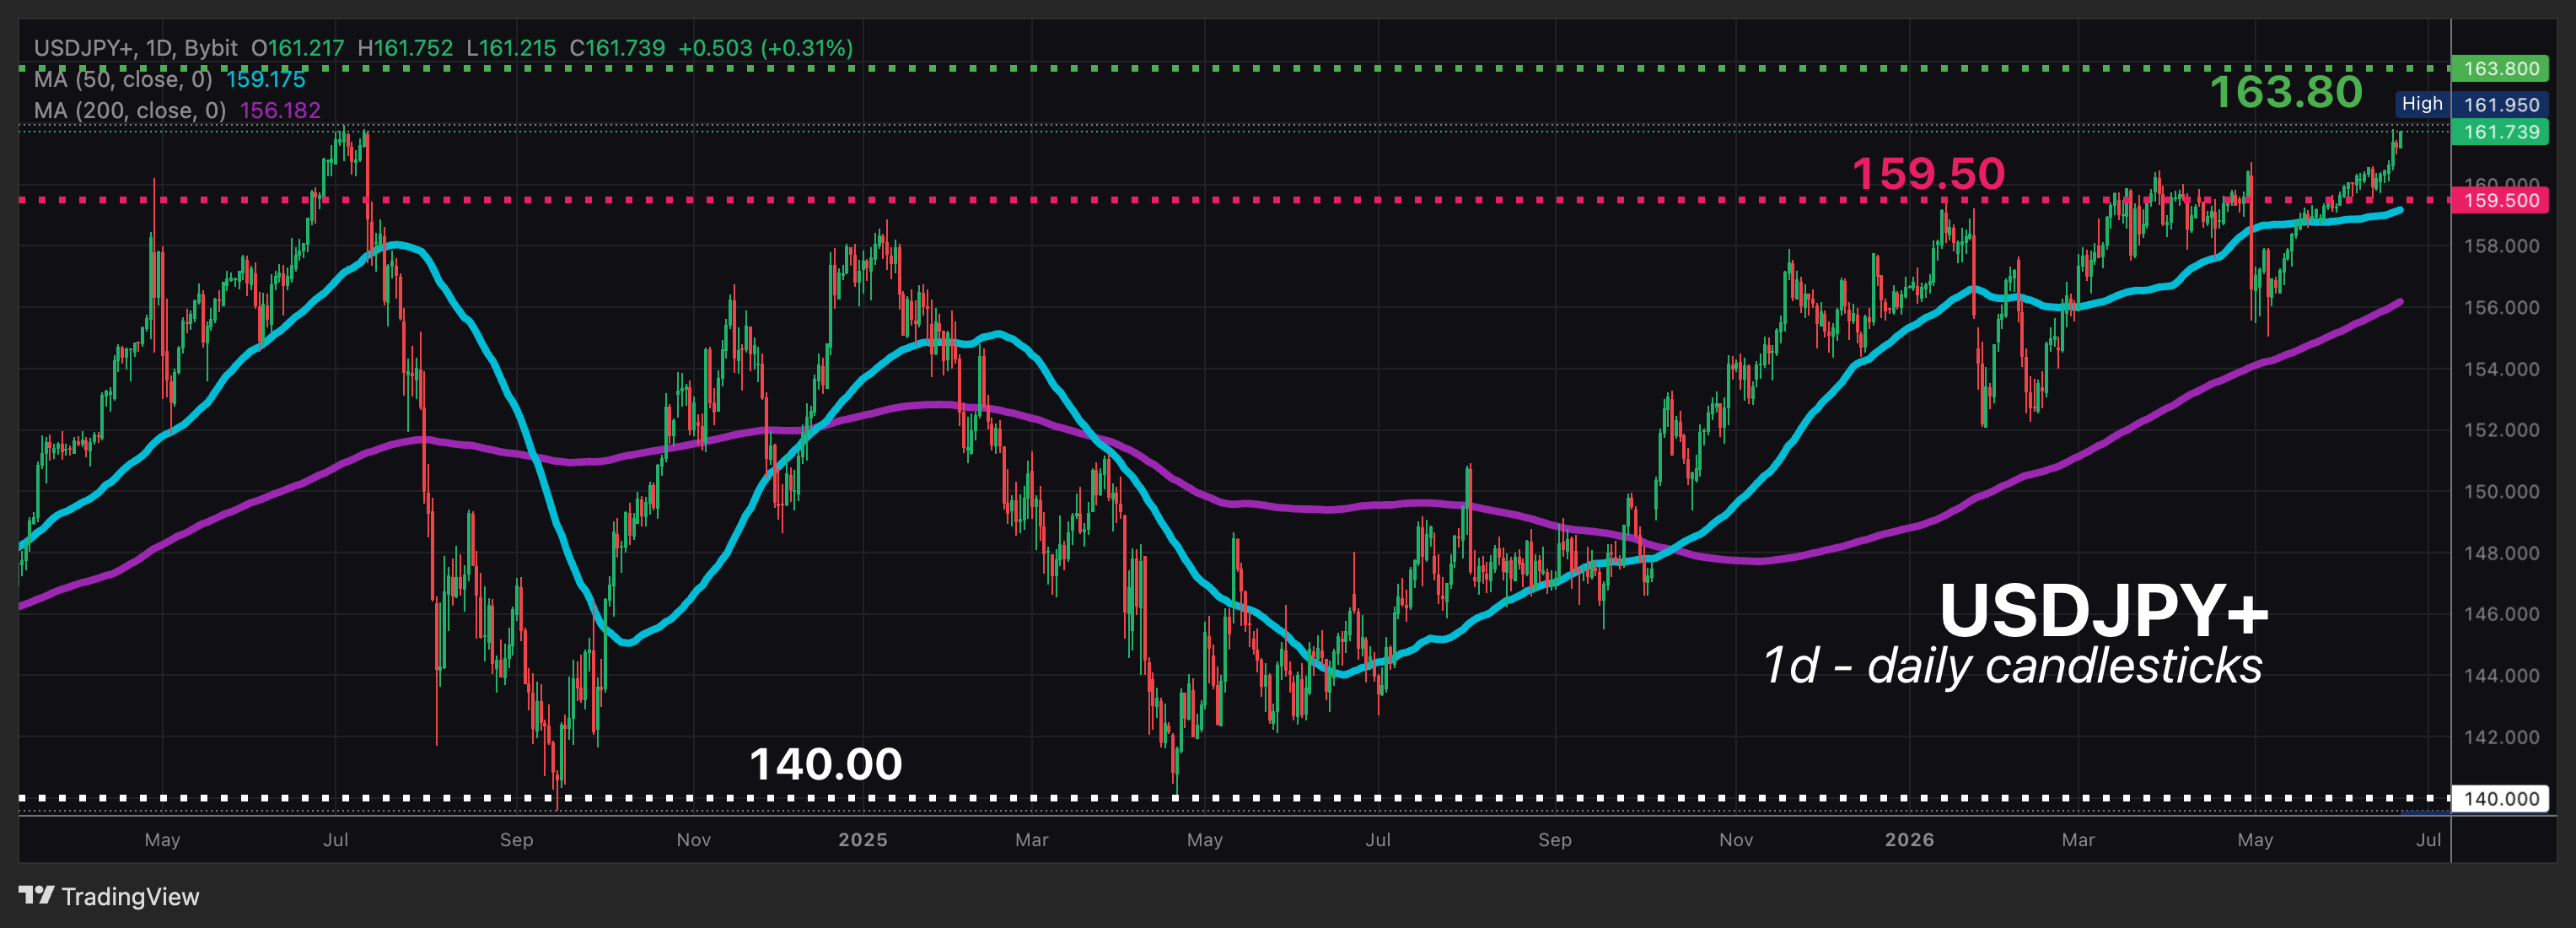The width and height of the screenshot is (2576, 928).
Task: Click the white 140.000 price axis label
Action: pyautogui.click(x=2500, y=798)
